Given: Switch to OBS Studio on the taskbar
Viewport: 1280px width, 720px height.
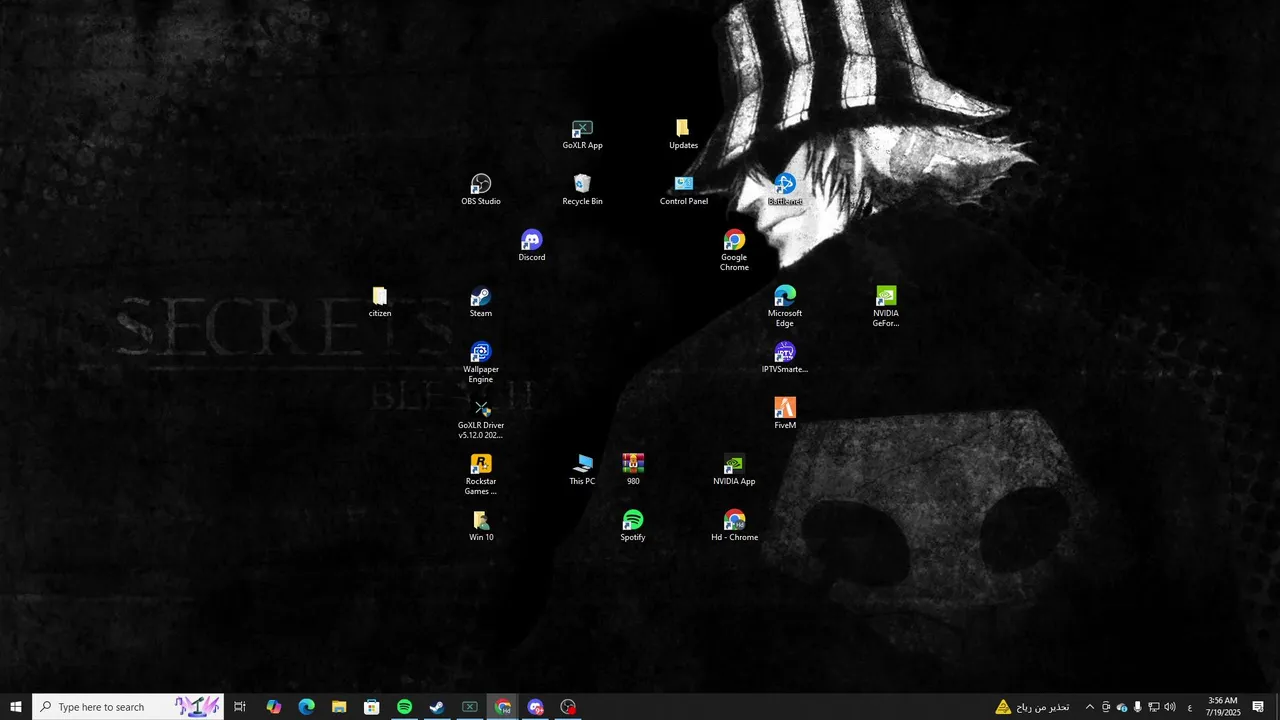Looking at the screenshot, I should tap(569, 707).
